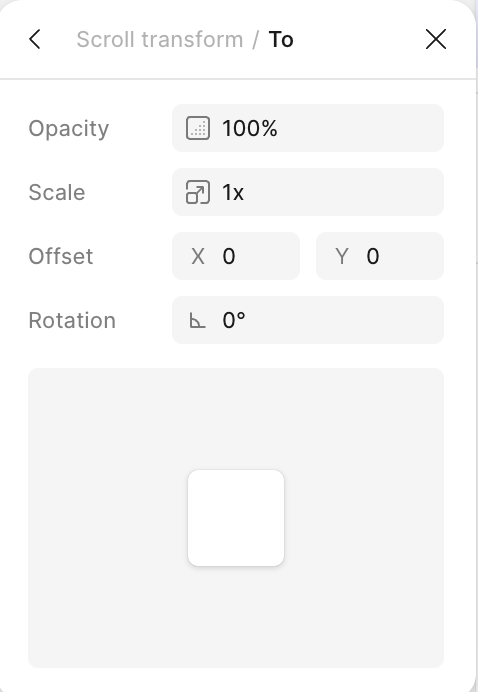This screenshot has width=478, height=692.
Task: Click the Offset label
Action: point(61,256)
